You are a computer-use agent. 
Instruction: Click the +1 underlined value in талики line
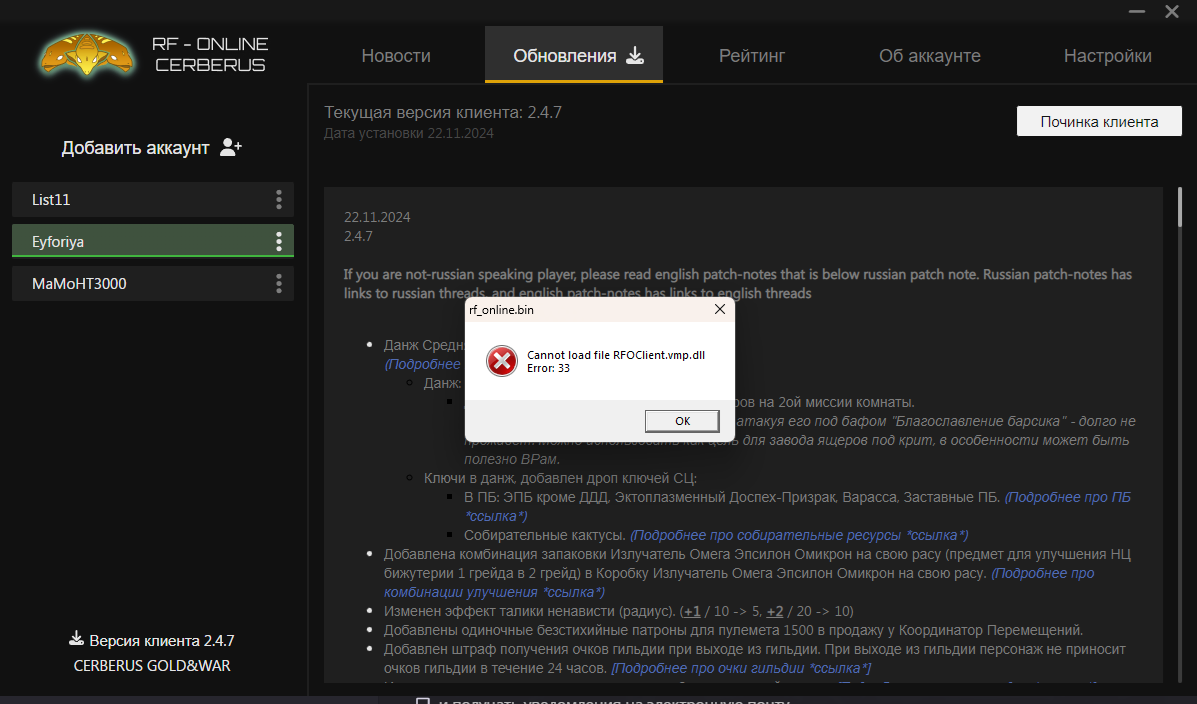pos(692,612)
